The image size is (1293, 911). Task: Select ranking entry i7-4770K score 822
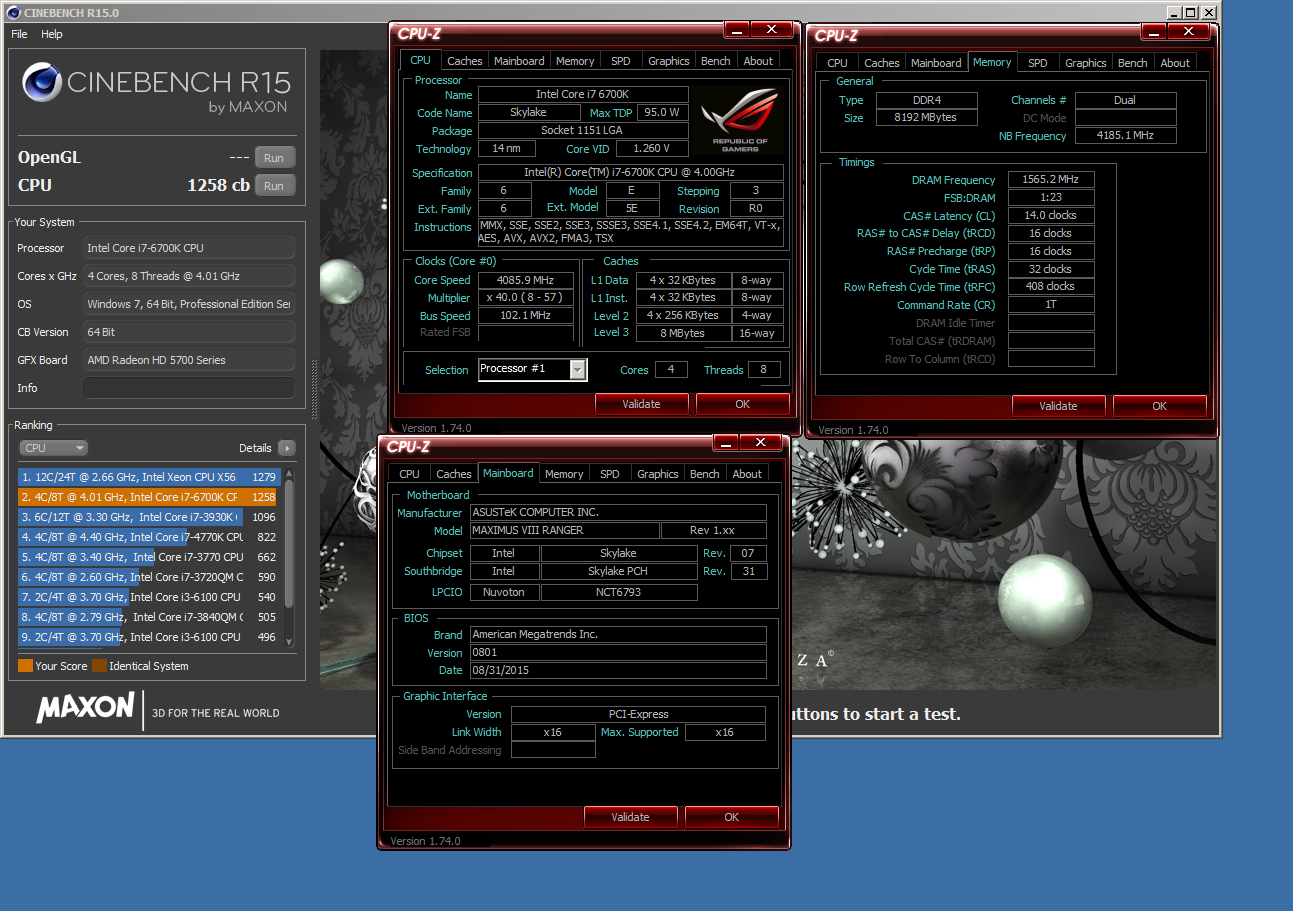click(x=148, y=537)
